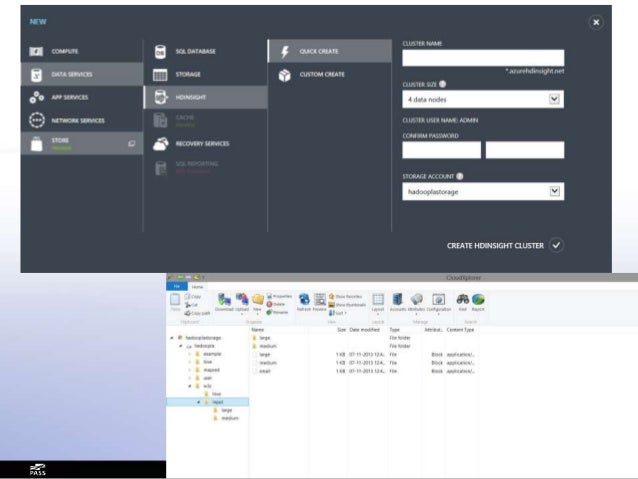Viewport: 638px width, 479px height.
Task: Select Compute in the NEW panel
Action: click(82, 51)
